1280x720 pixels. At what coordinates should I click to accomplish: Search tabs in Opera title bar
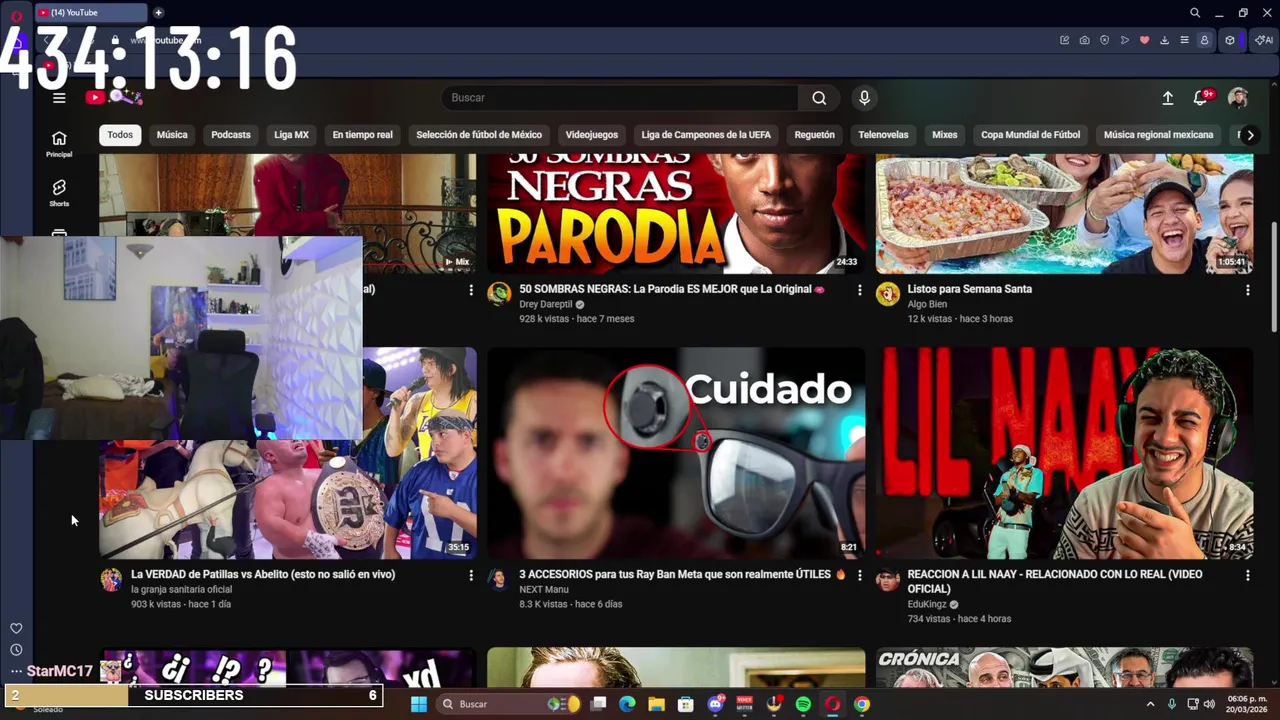pyautogui.click(x=1194, y=13)
